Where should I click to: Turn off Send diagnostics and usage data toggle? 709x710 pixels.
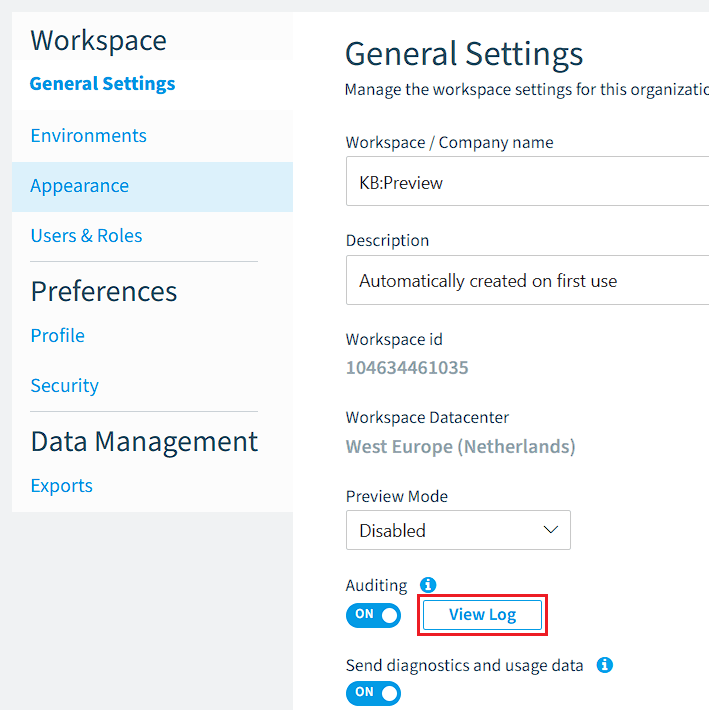click(373, 693)
